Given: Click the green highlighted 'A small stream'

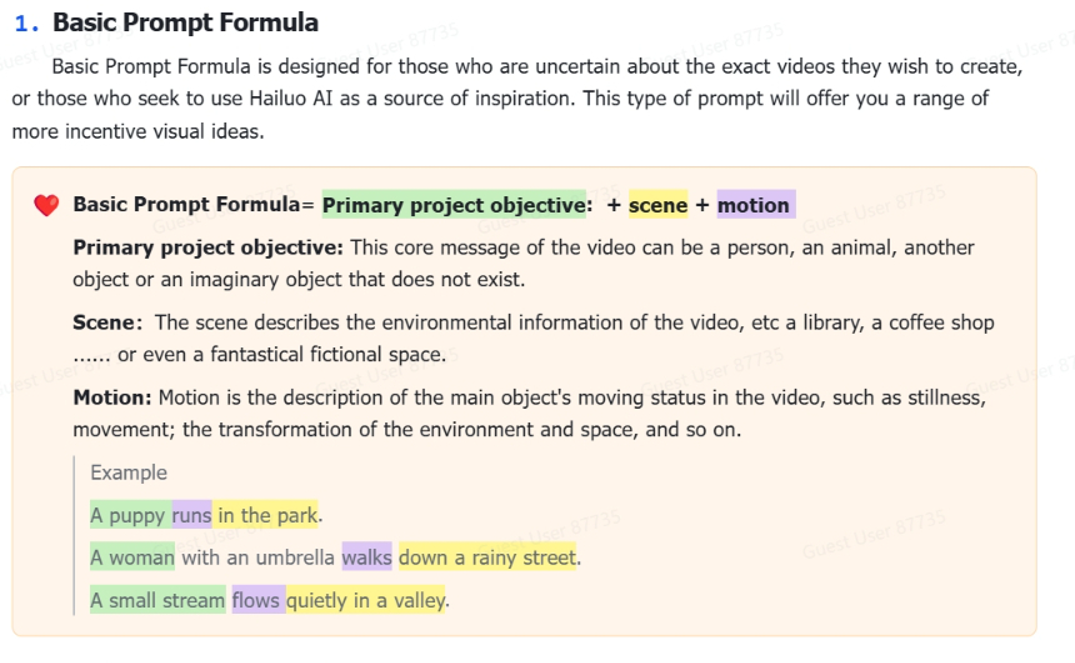Looking at the screenshot, I should 158,599.
